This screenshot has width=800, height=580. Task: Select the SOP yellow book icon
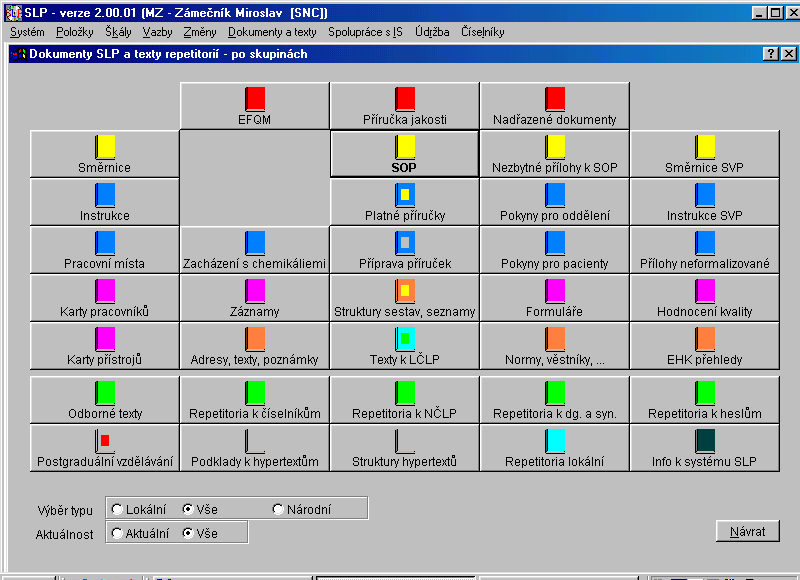tap(405, 147)
